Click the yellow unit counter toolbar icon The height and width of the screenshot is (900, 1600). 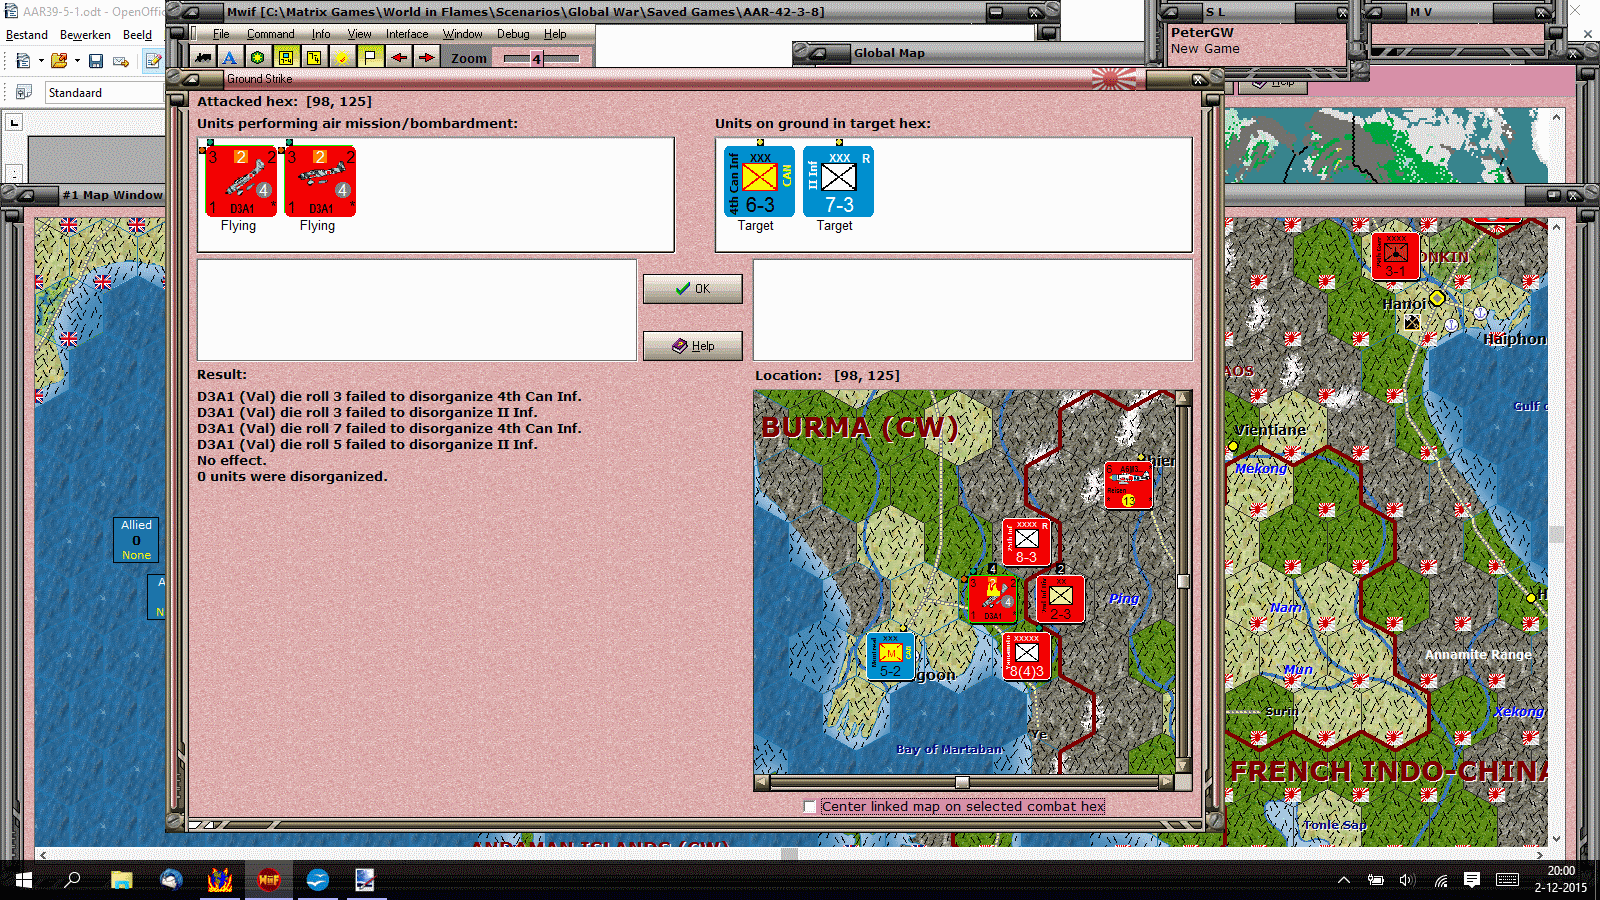pos(286,57)
